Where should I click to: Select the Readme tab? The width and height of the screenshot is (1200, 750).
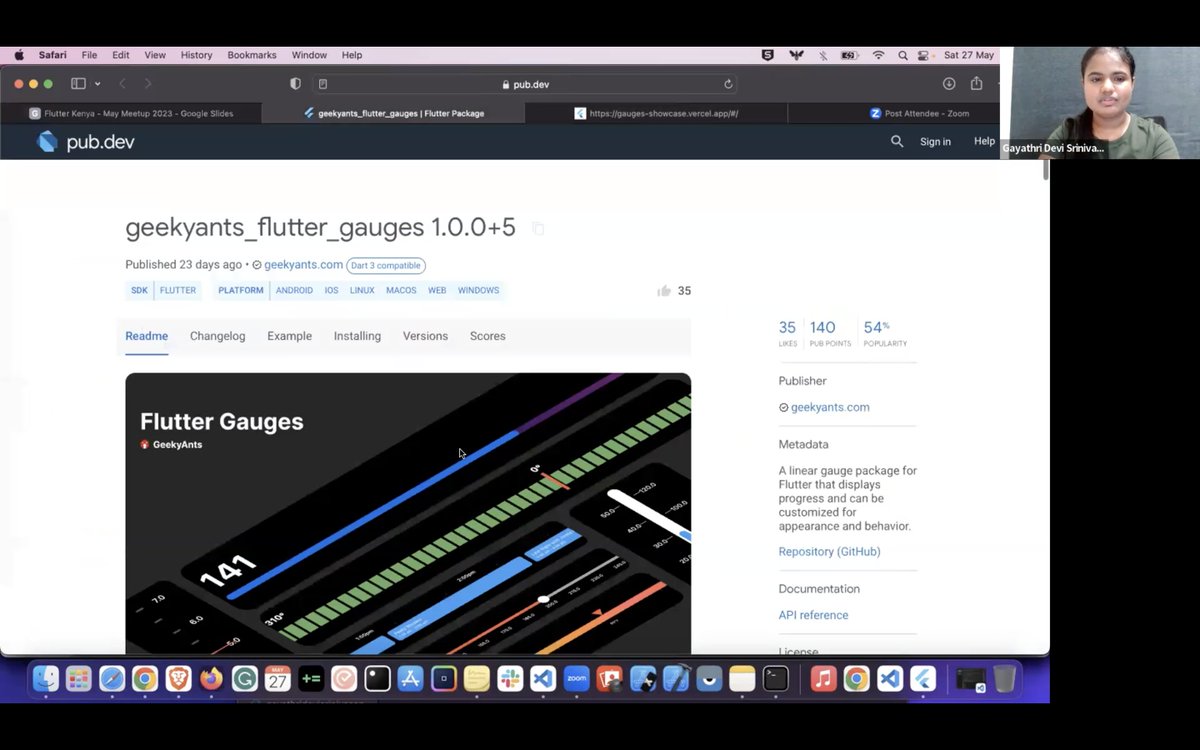click(x=146, y=336)
